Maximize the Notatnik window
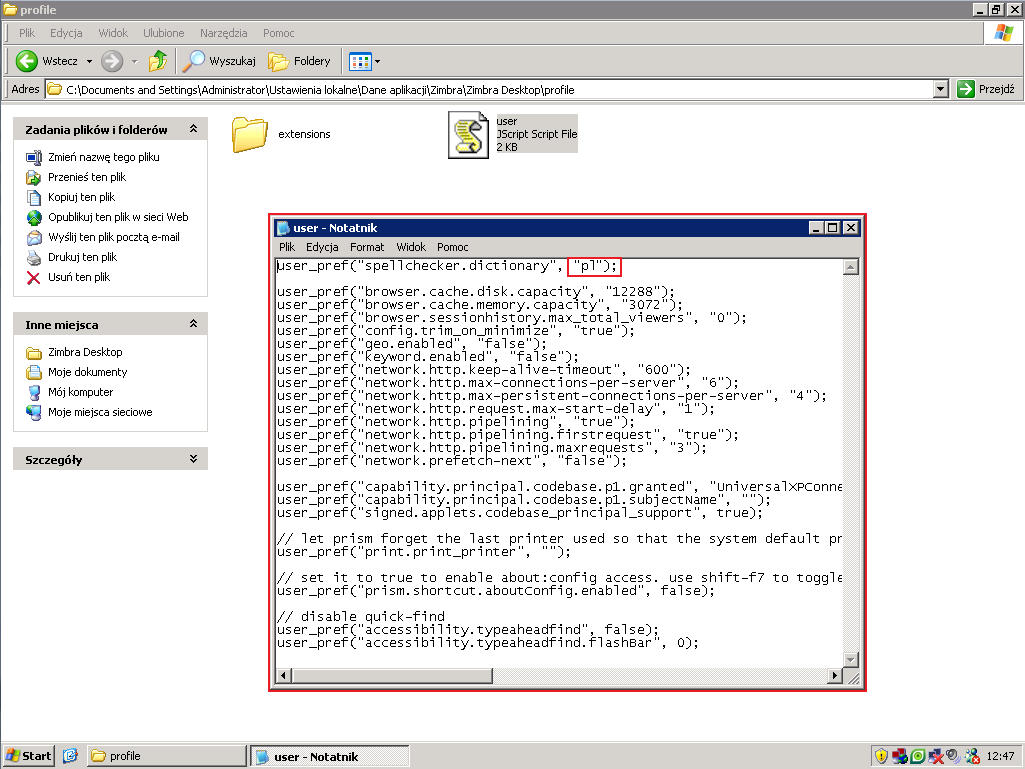The height and width of the screenshot is (769, 1025). (832, 228)
